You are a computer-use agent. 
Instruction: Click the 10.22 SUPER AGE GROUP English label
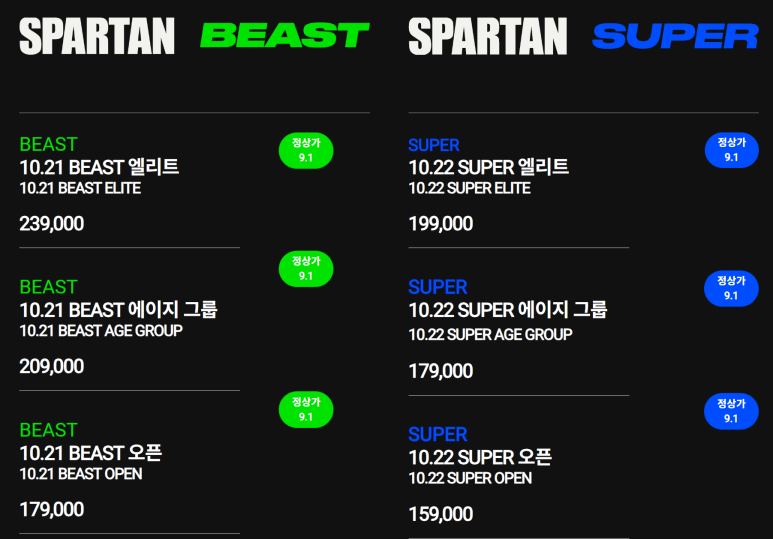[x=491, y=334]
